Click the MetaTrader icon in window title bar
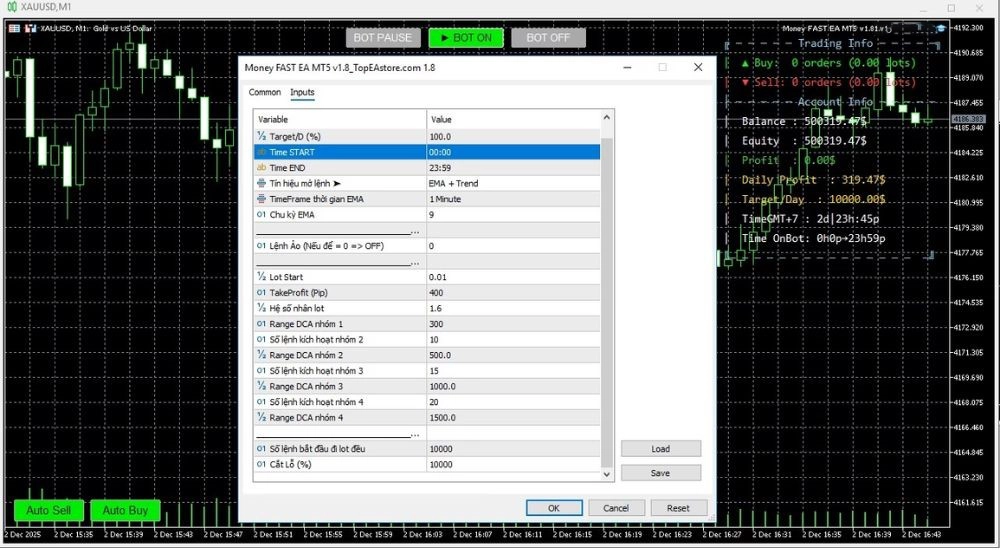This screenshot has height=550, width=1000. click(10, 7)
